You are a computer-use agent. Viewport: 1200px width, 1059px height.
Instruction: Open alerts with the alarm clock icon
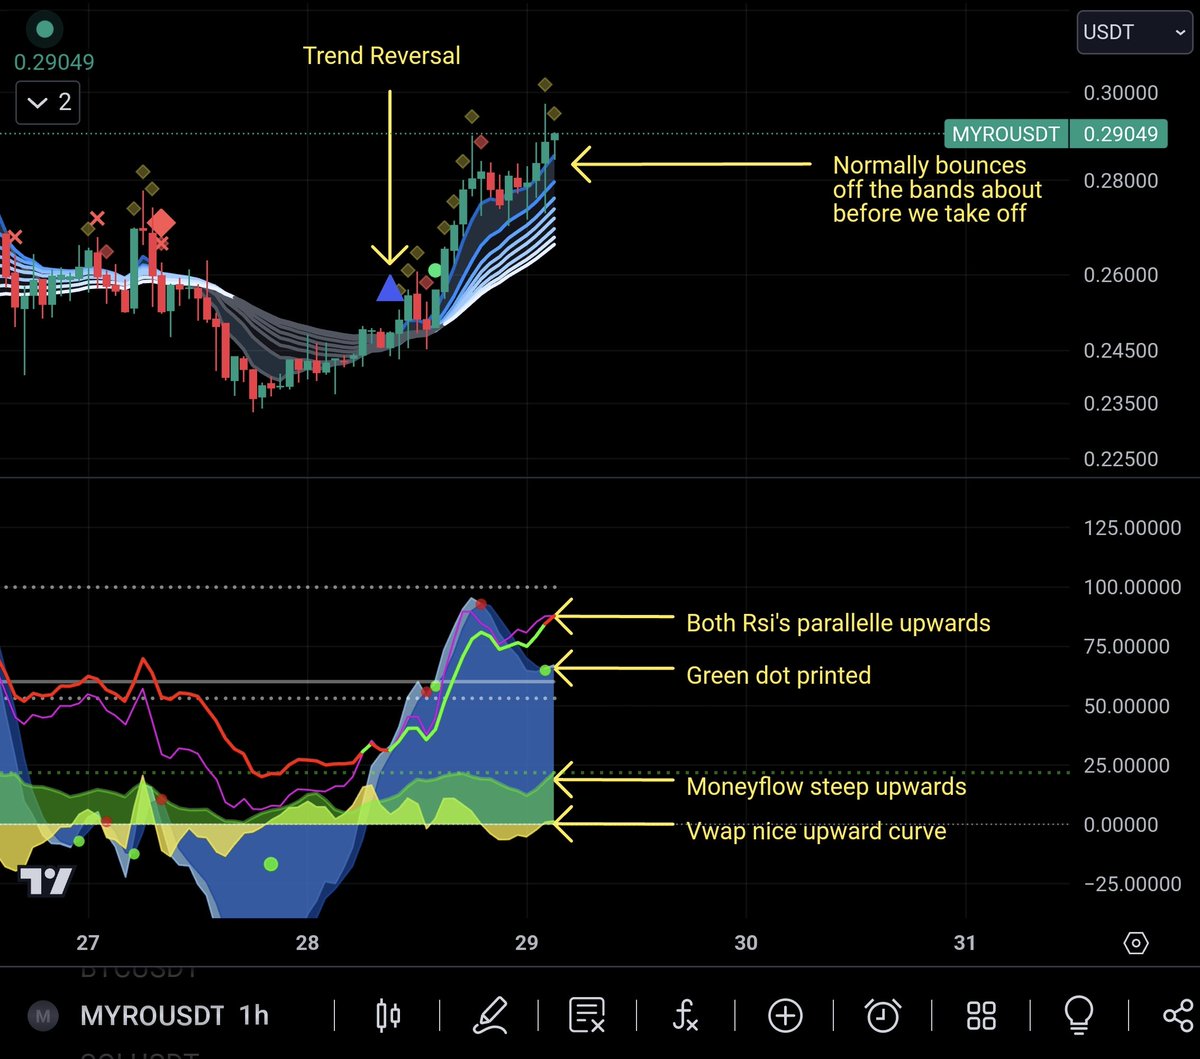click(x=882, y=1015)
